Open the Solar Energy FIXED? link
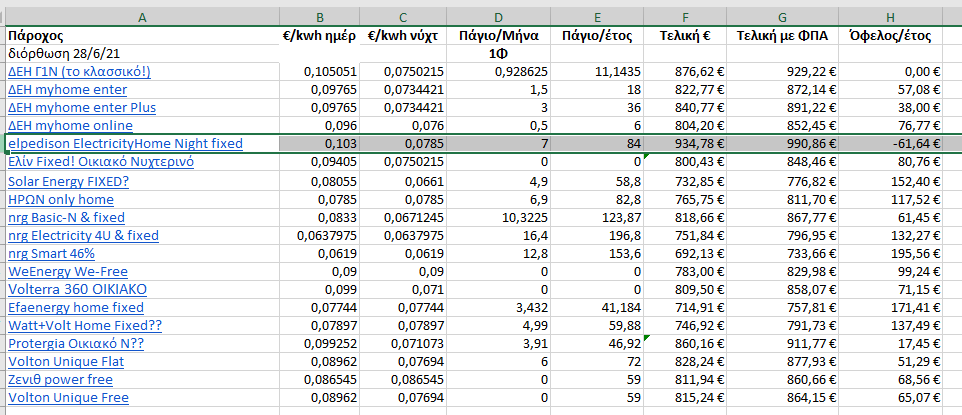 (69, 182)
